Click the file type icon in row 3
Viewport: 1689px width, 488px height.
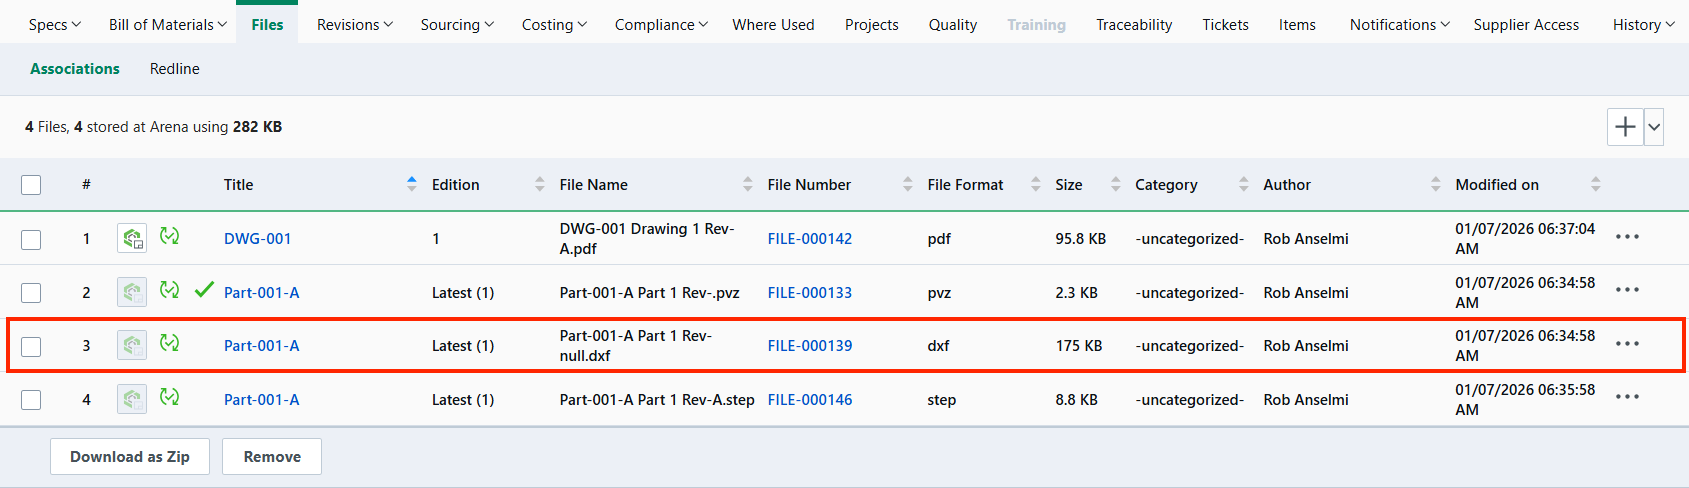point(132,345)
